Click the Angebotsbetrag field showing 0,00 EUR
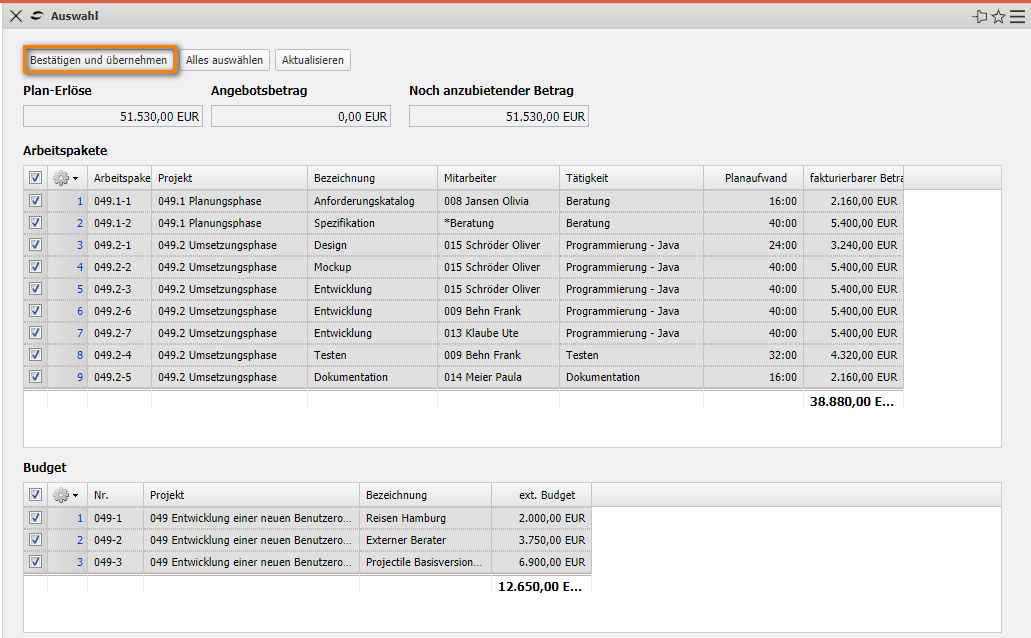1031x638 pixels. (x=300, y=117)
